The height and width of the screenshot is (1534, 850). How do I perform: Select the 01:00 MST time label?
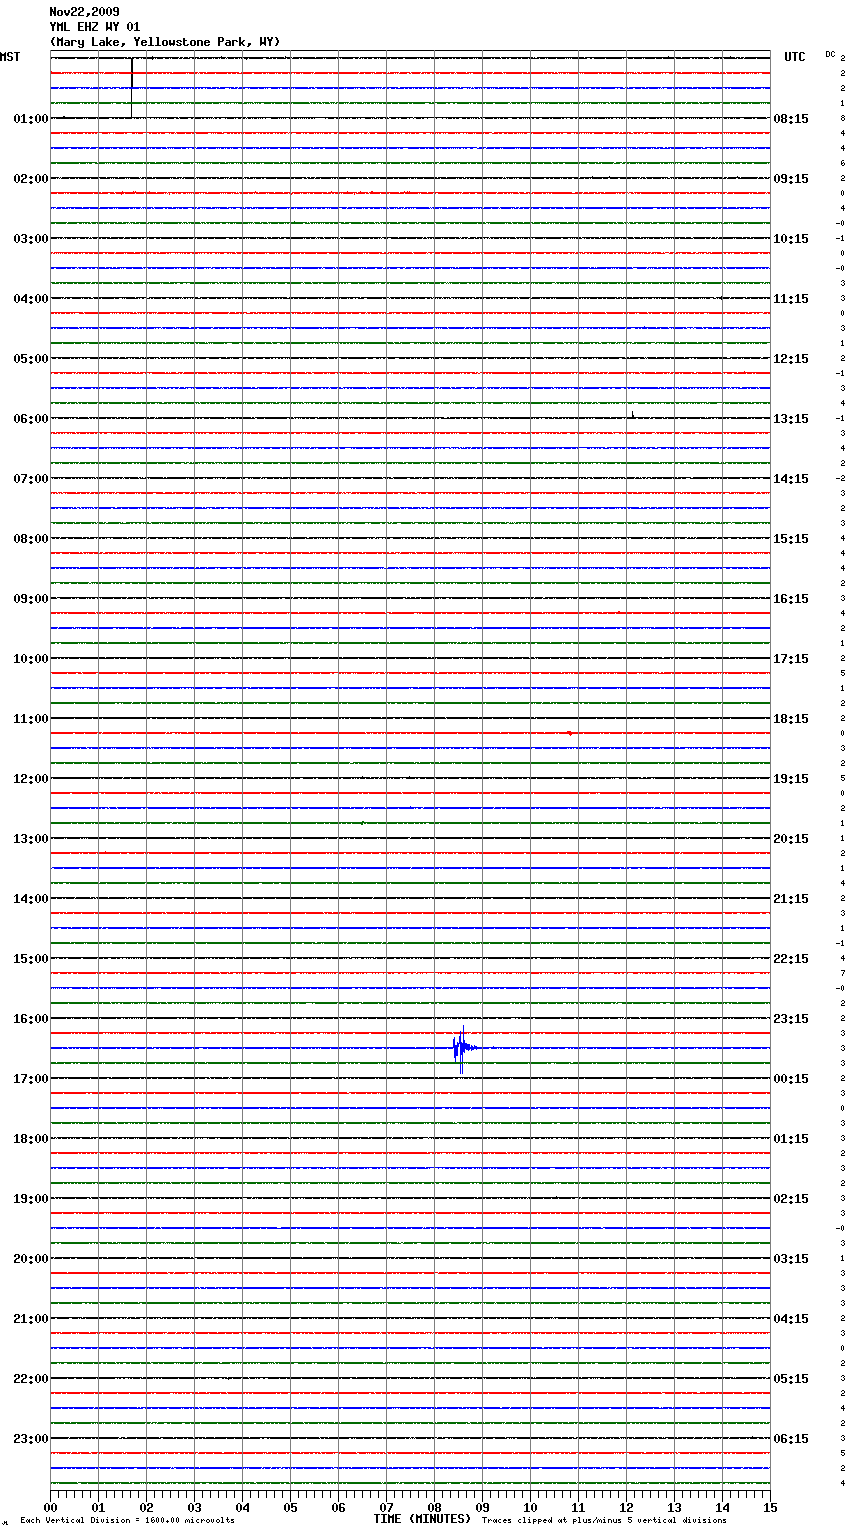coord(31,119)
